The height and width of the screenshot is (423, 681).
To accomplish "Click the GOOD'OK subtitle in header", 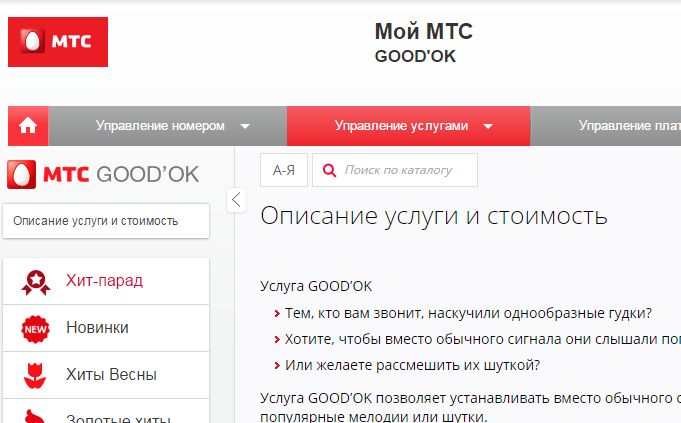I will [x=415, y=56].
